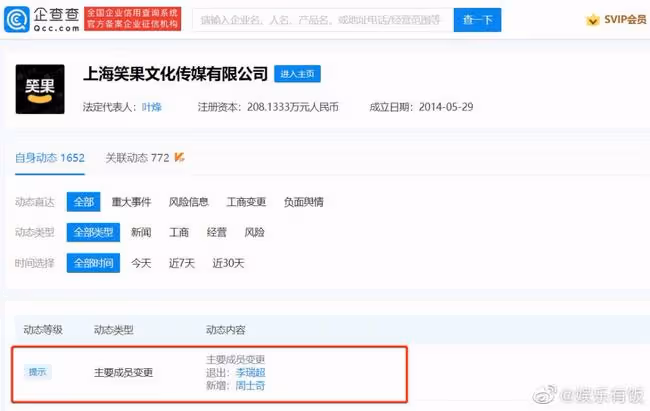650x411 pixels.
Task: Filter time to 近7天
Action: tap(182, 263)
